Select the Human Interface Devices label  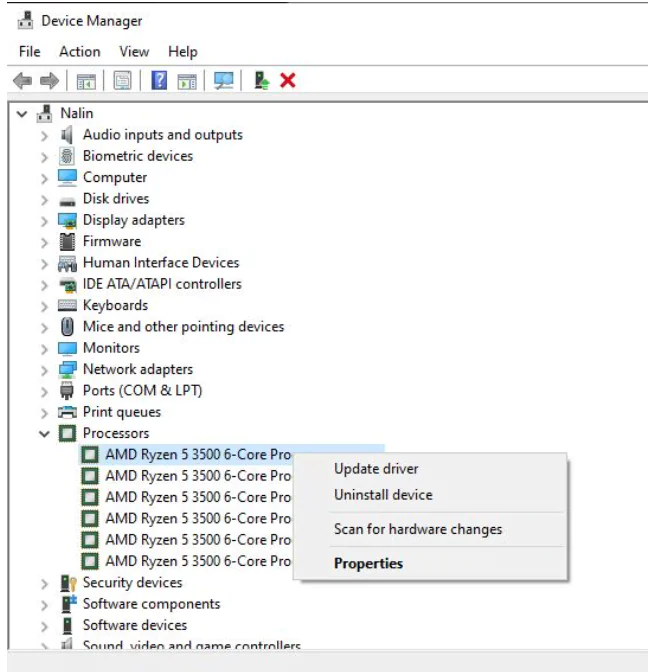click(x=161, y=263)
